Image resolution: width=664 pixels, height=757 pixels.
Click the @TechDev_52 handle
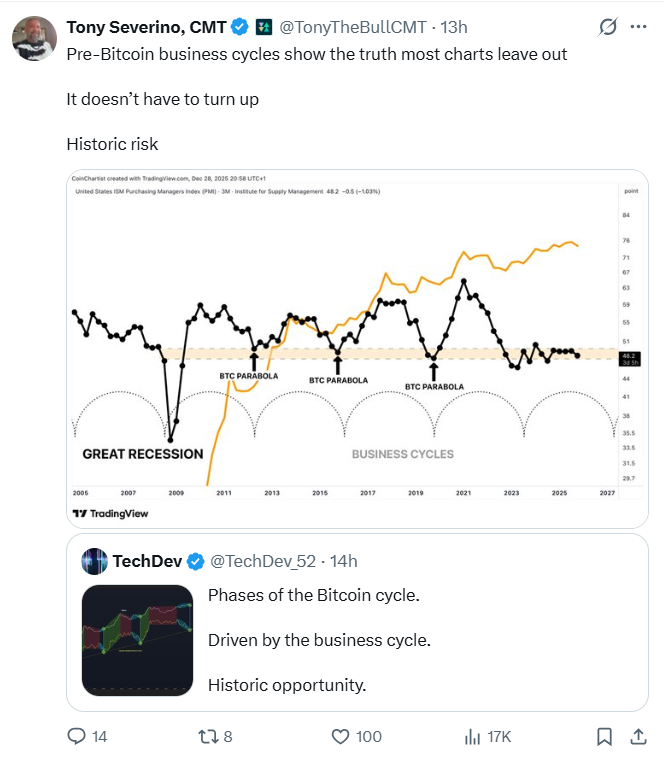[263, 561]
